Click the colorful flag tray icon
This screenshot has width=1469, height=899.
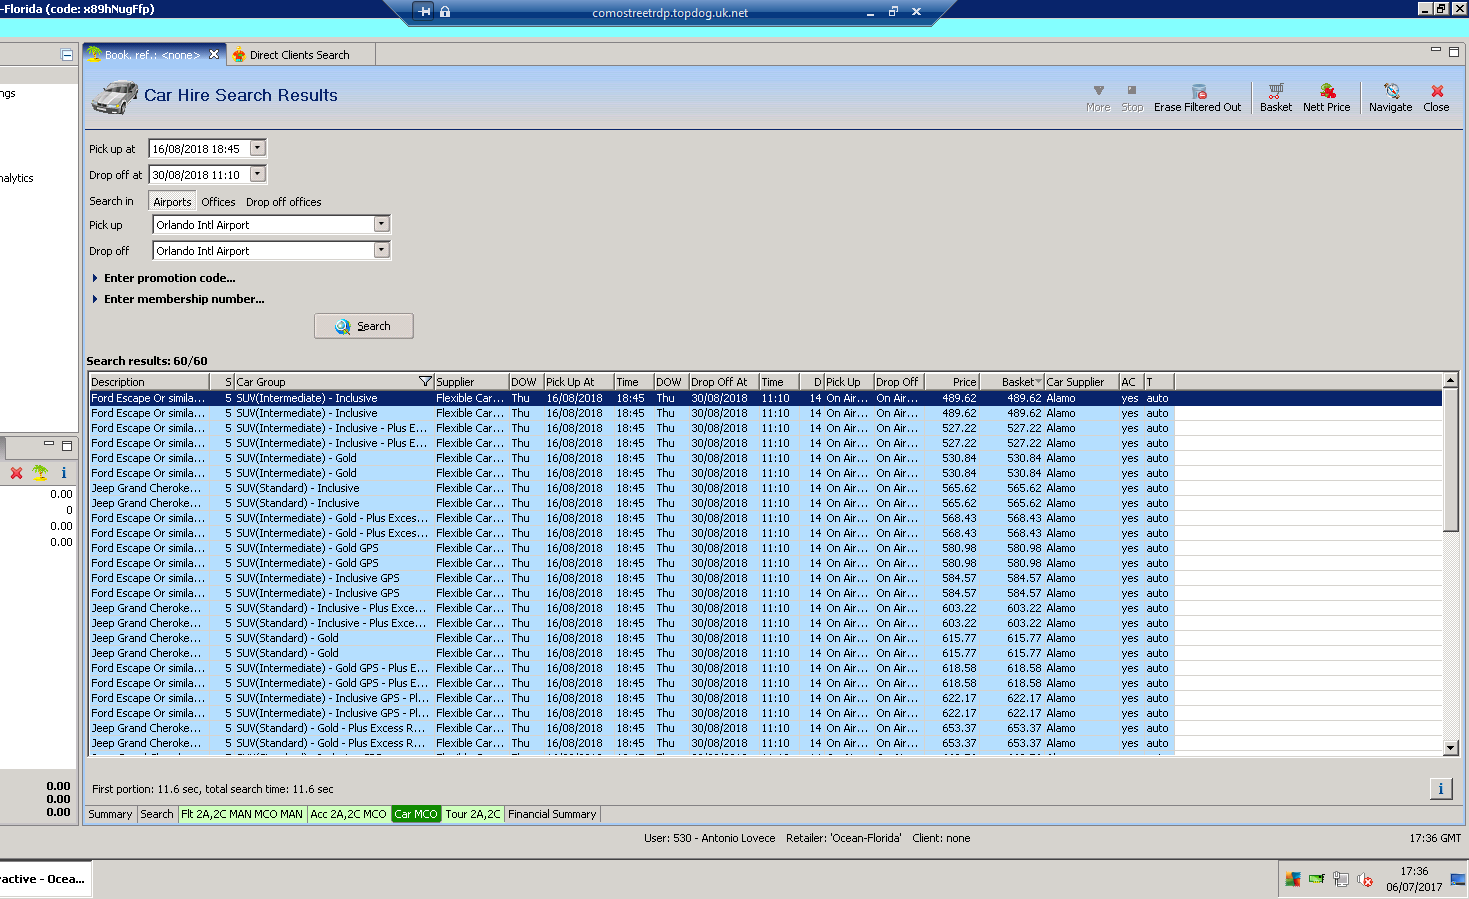1293,879
